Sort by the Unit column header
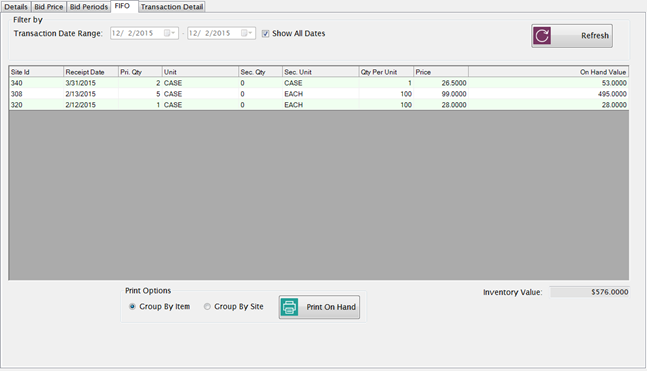The image size is (647, 371). (200, 72)
